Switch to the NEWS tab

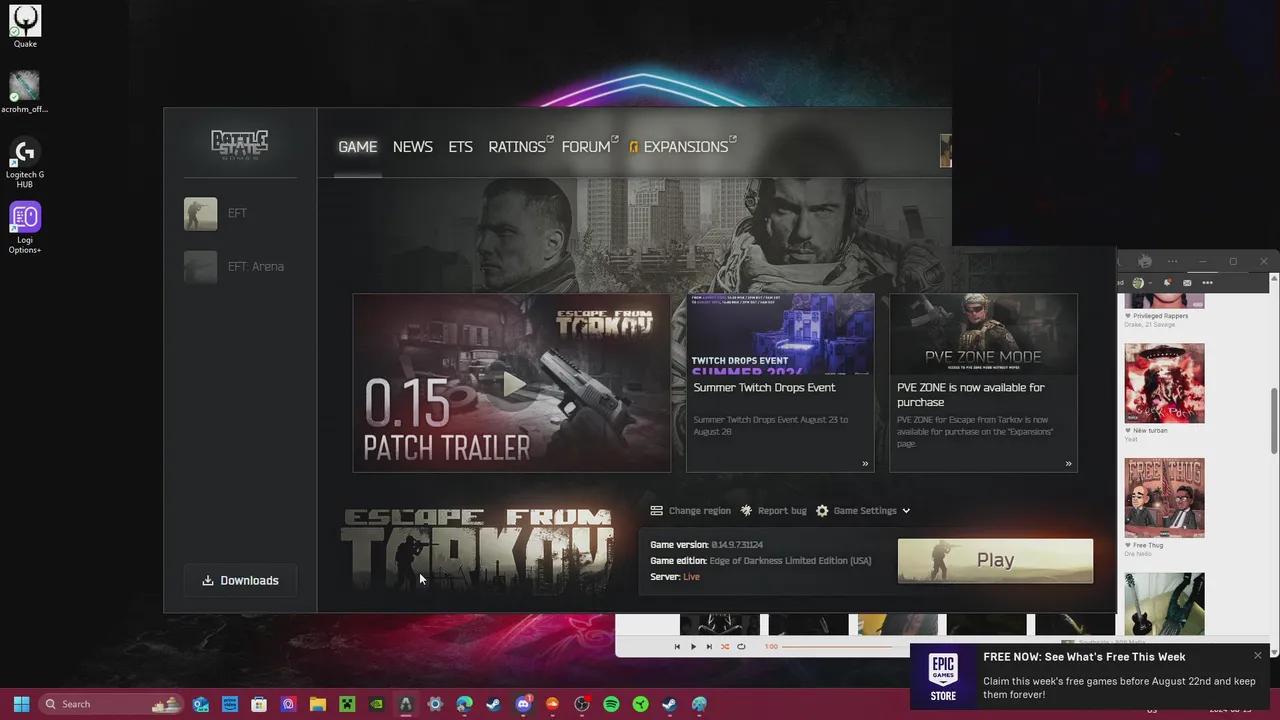pyautogui.click(x=413, y=147)
